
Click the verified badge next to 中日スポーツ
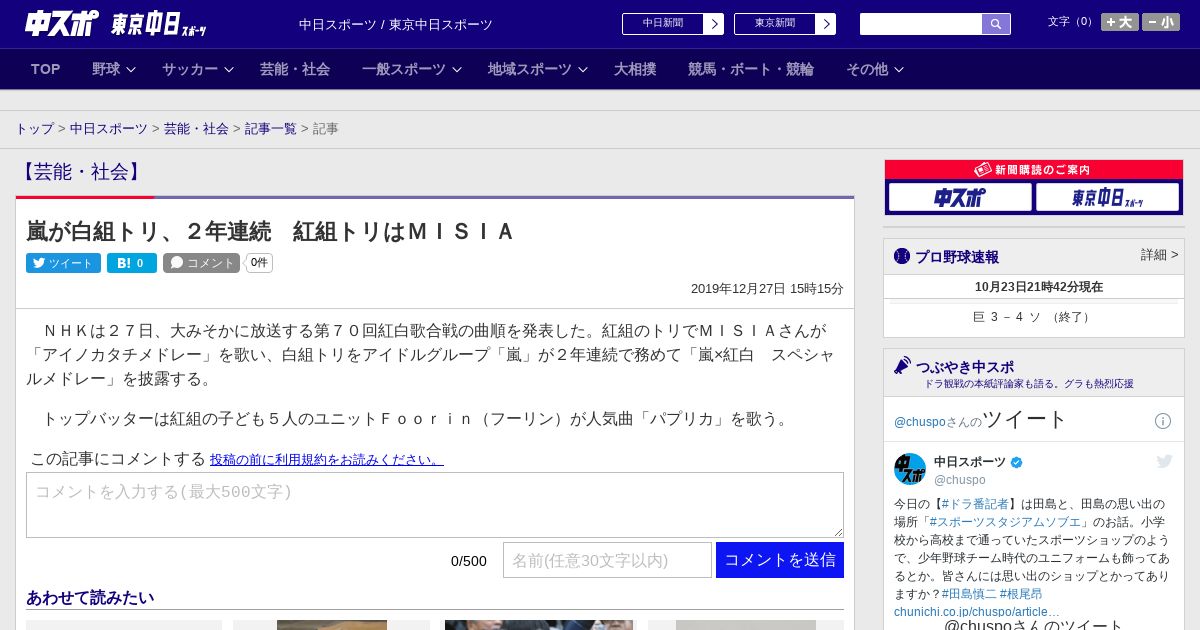coord(1017,462)
